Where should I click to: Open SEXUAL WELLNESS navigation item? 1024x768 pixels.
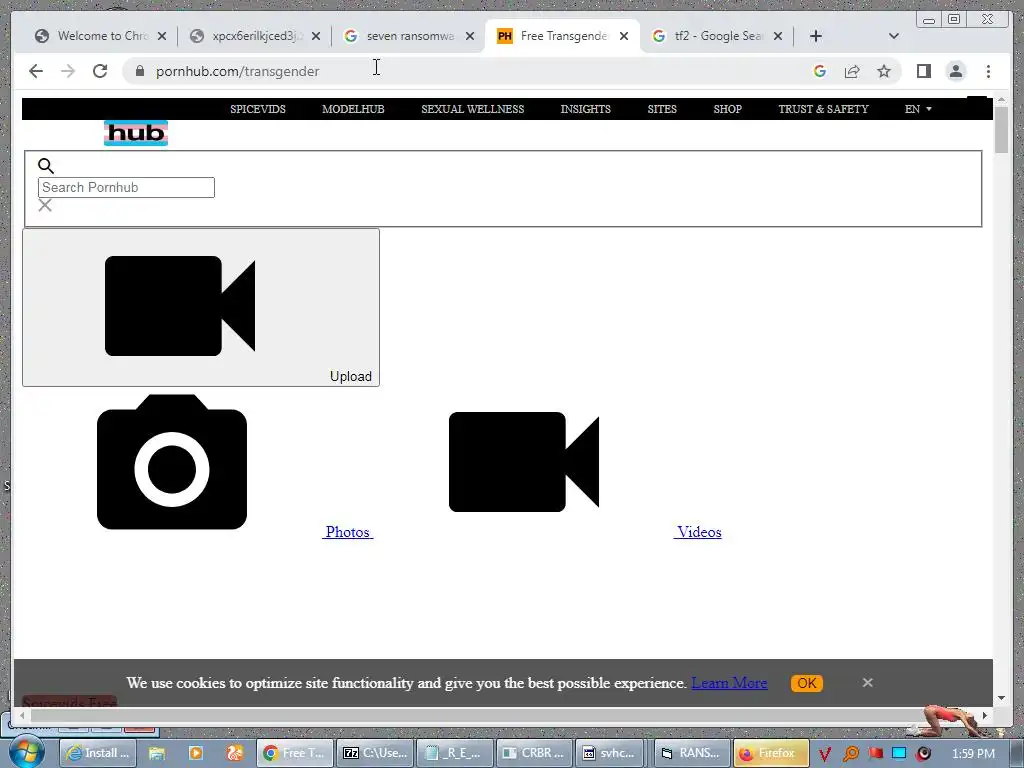point(473,109)
